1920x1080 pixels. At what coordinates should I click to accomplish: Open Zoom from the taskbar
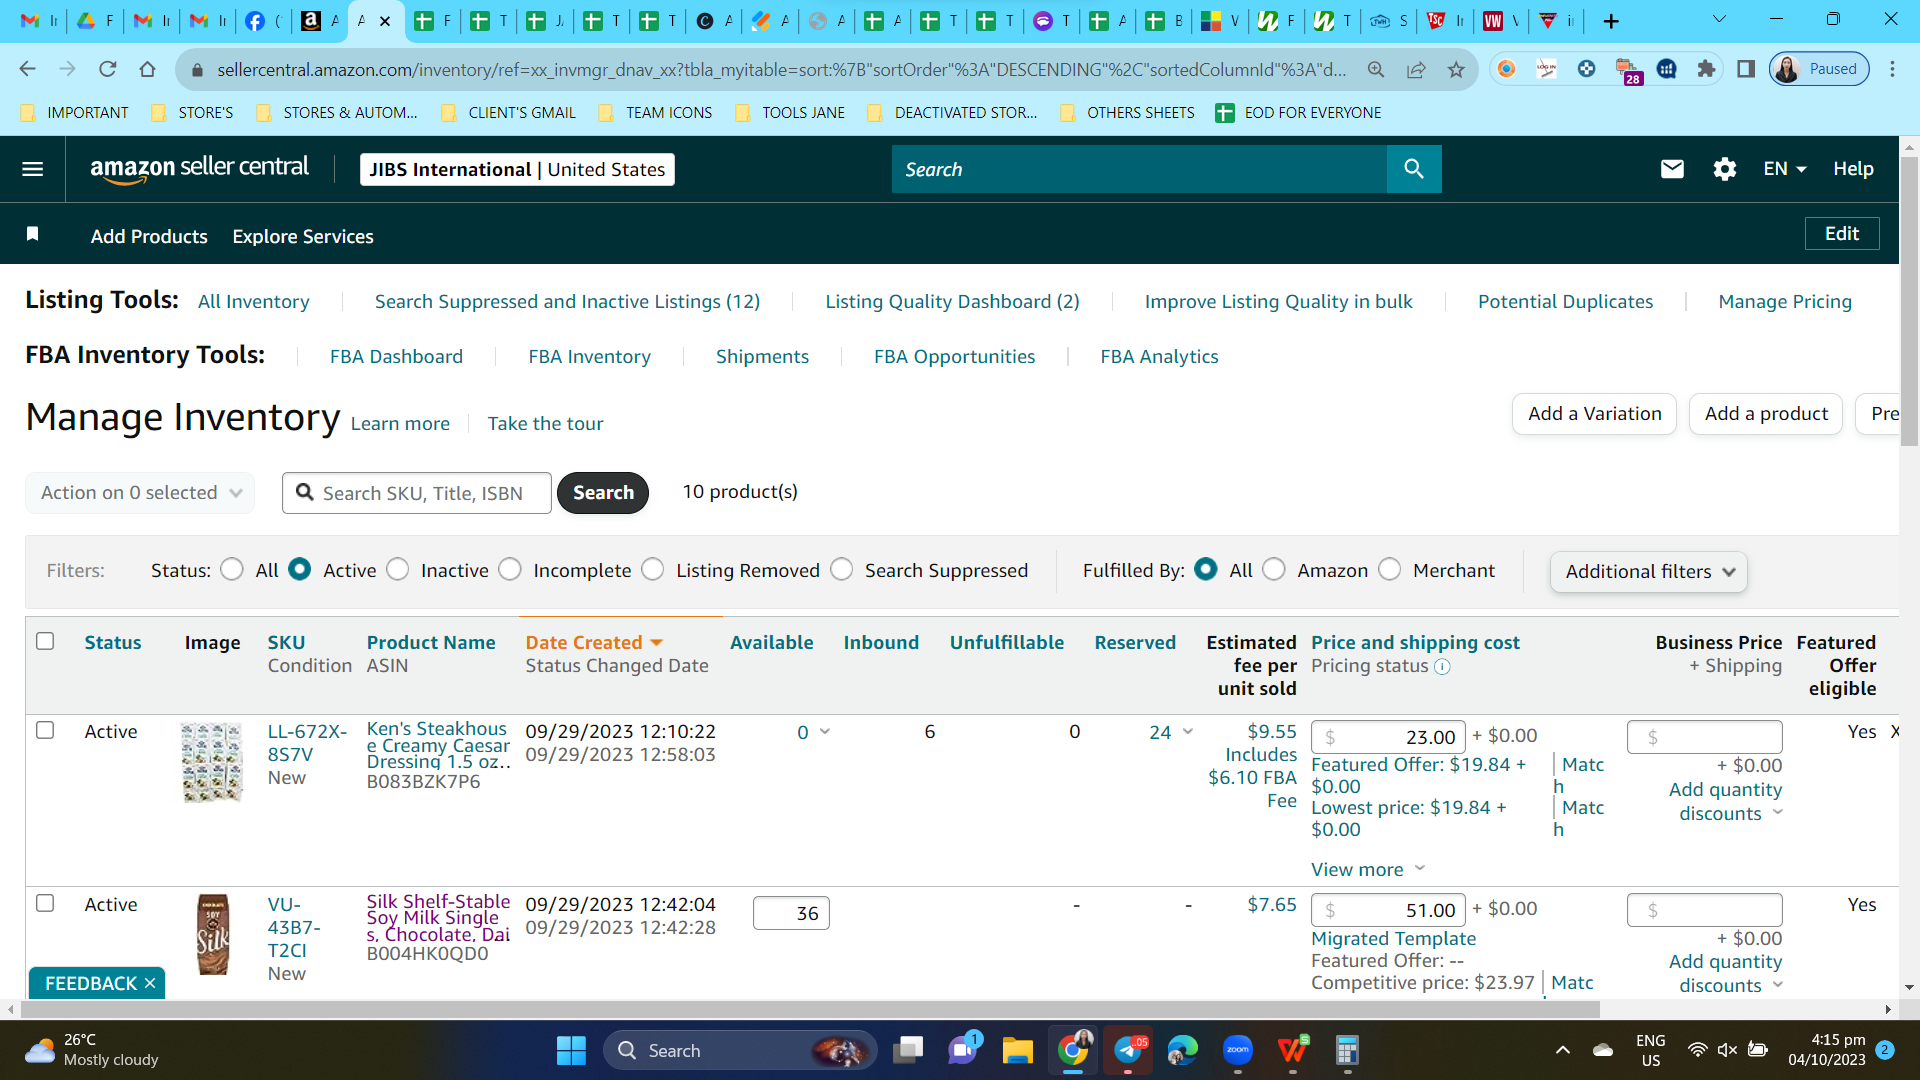1238,1050
